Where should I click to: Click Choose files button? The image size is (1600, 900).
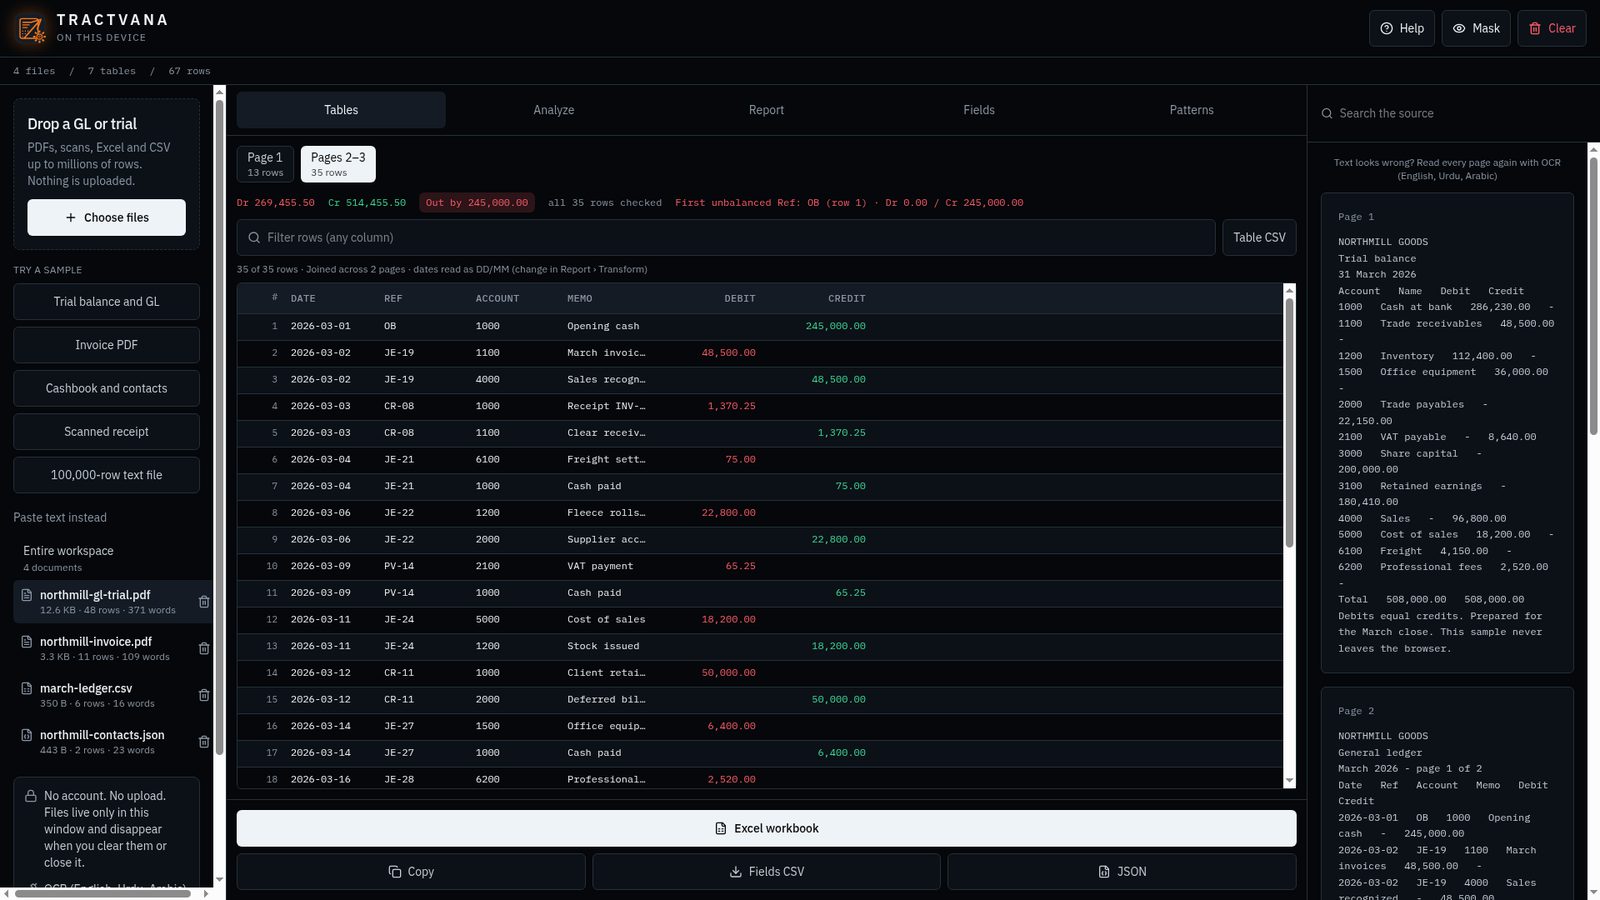(x=106, y=218)
